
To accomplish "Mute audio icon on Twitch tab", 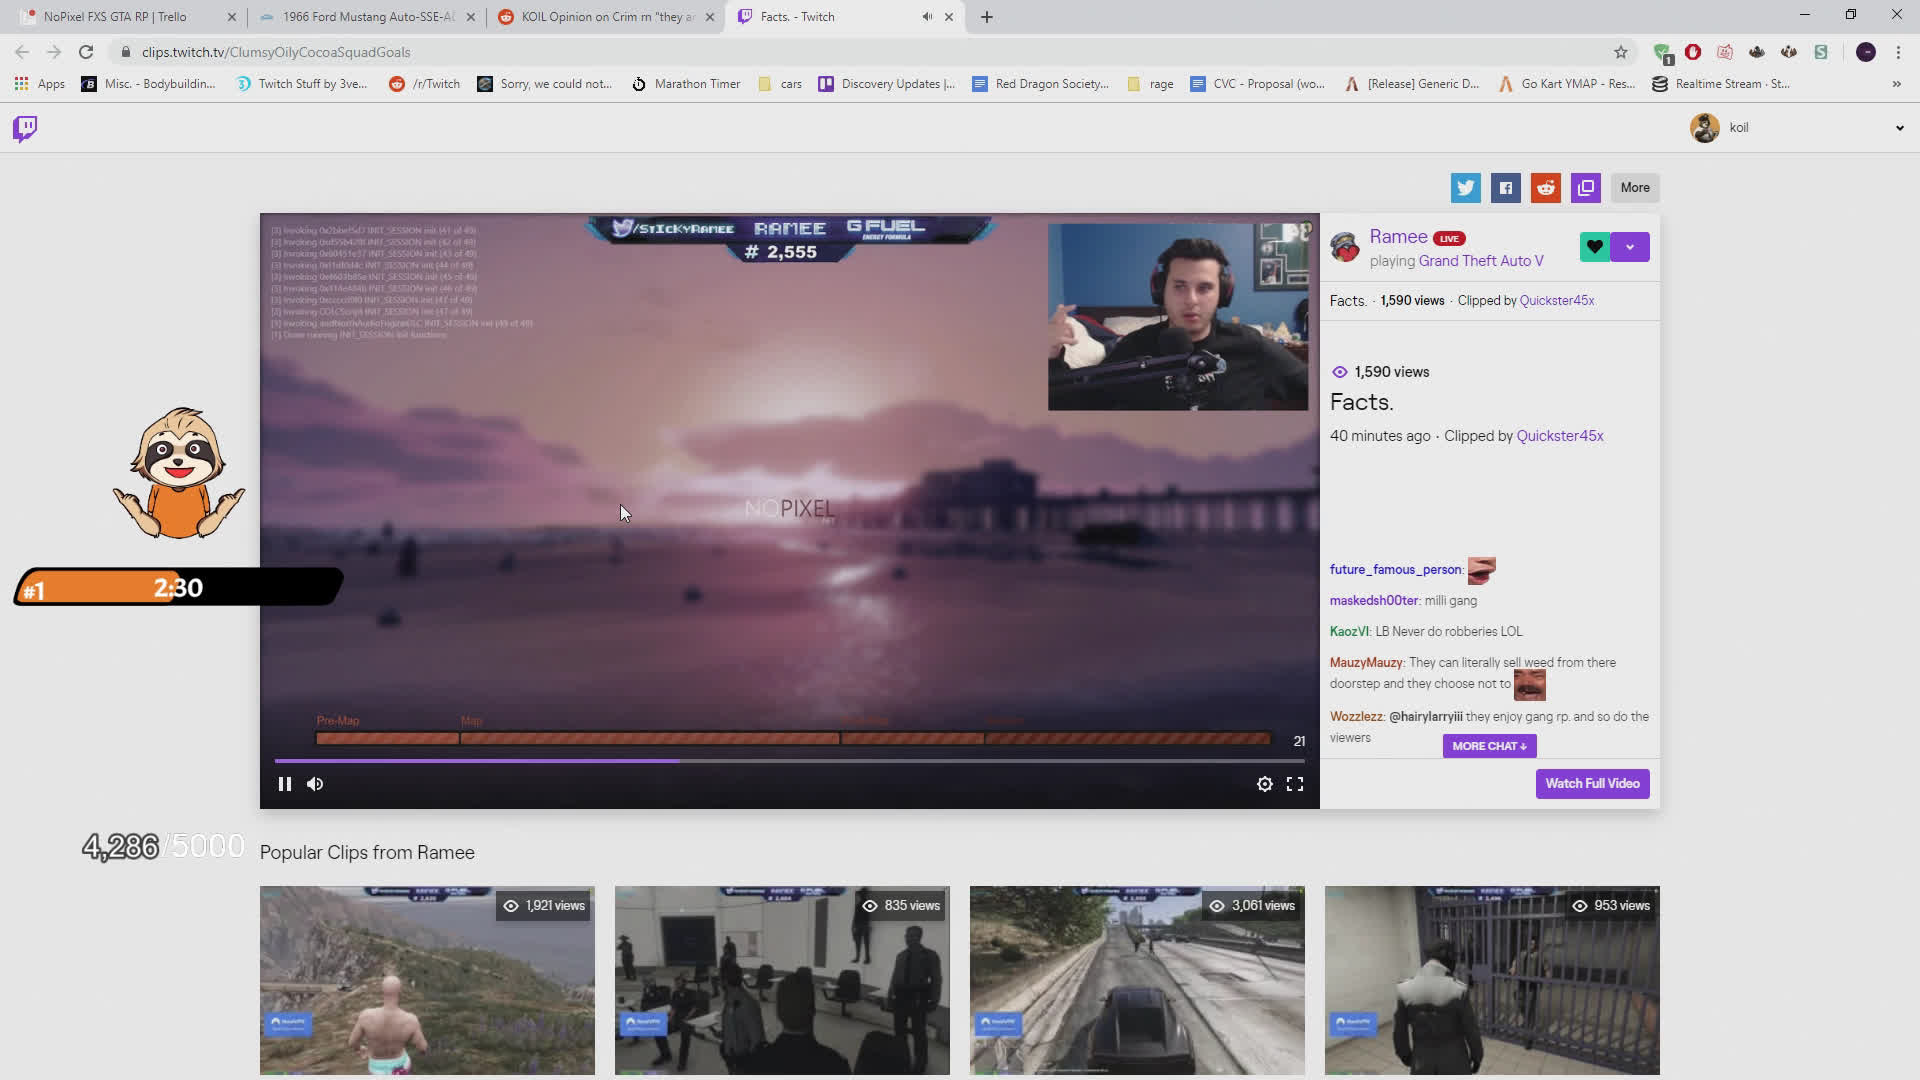I will coord(927,17).
